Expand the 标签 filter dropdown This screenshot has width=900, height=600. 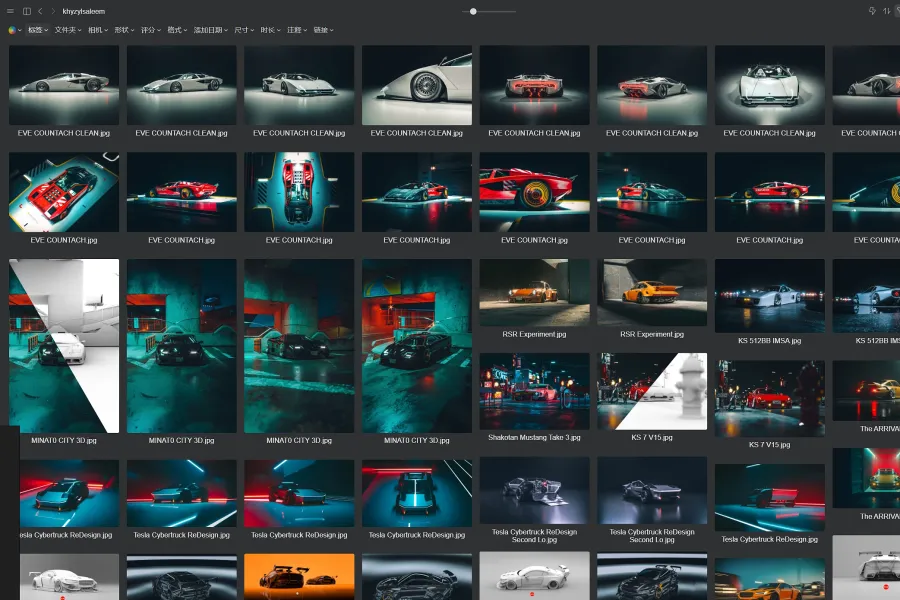click(x=37, y=30)
